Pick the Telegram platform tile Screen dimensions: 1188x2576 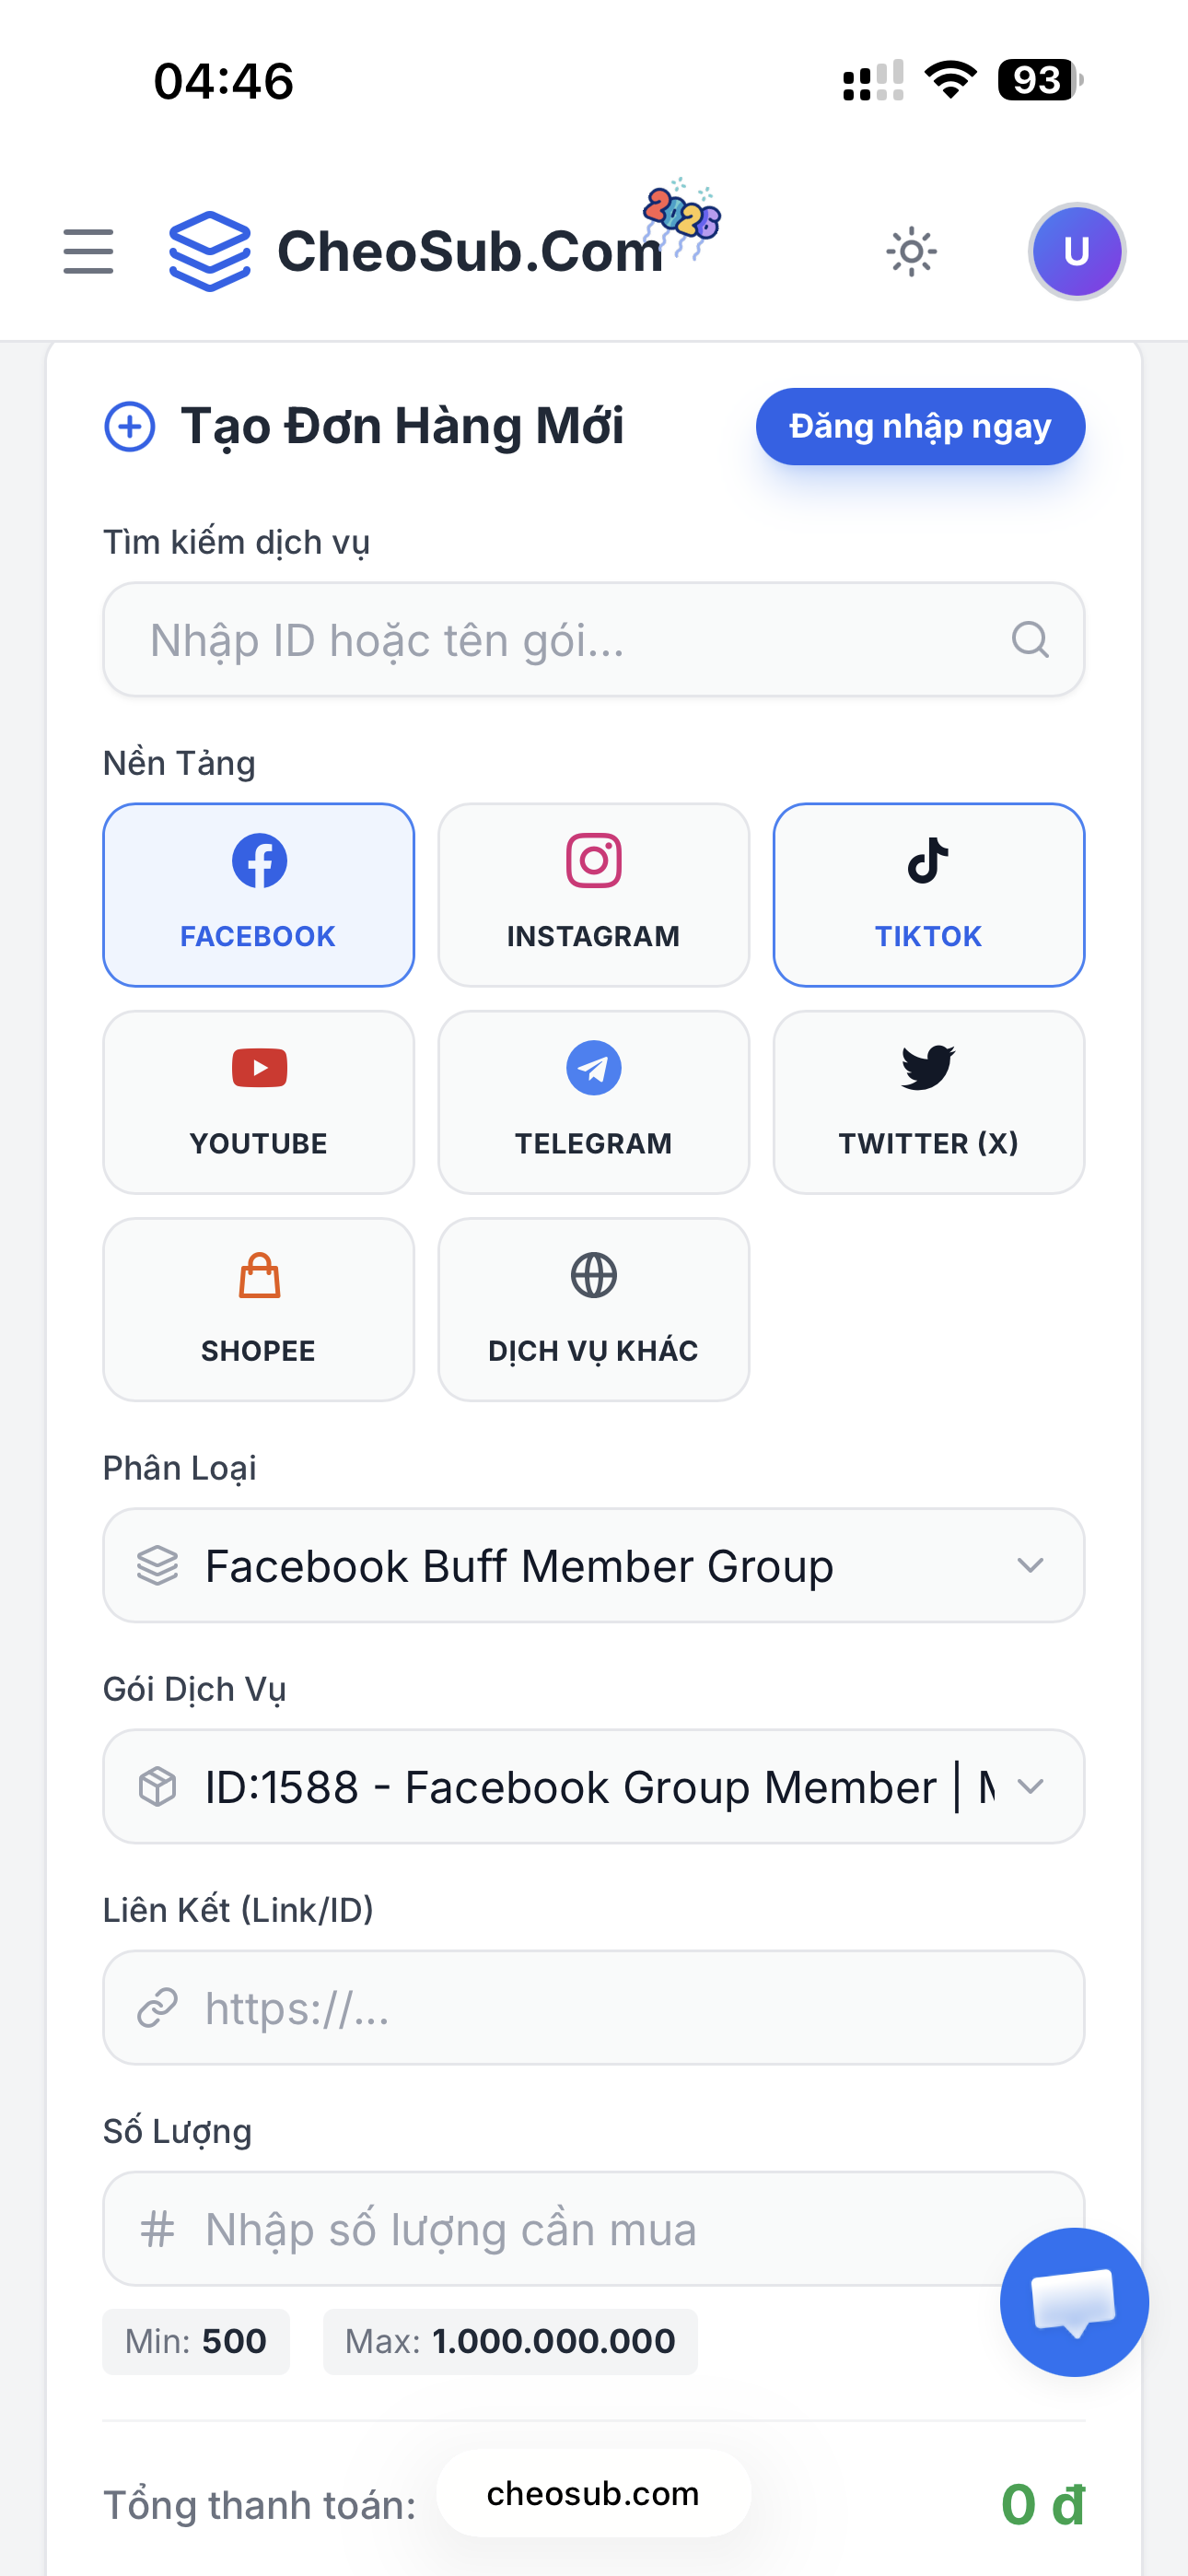point(594,1102)
